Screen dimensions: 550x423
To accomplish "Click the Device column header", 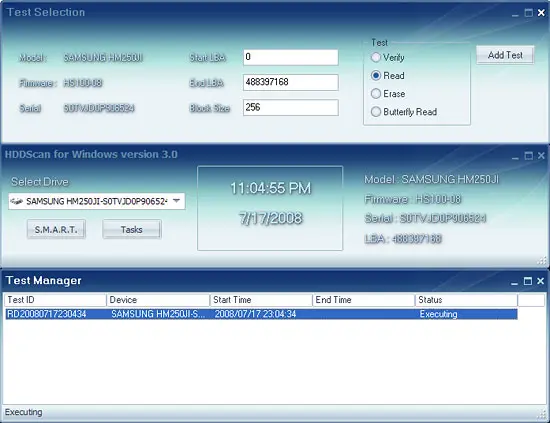I will coord(158,300).
